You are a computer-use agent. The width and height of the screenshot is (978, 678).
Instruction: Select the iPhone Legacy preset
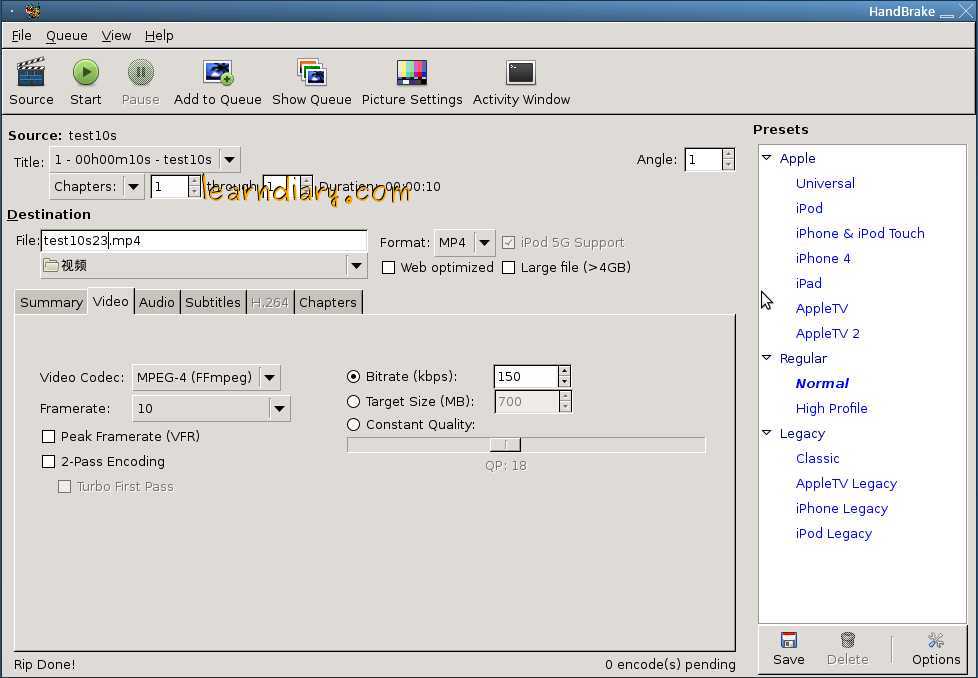coord(841,508)
